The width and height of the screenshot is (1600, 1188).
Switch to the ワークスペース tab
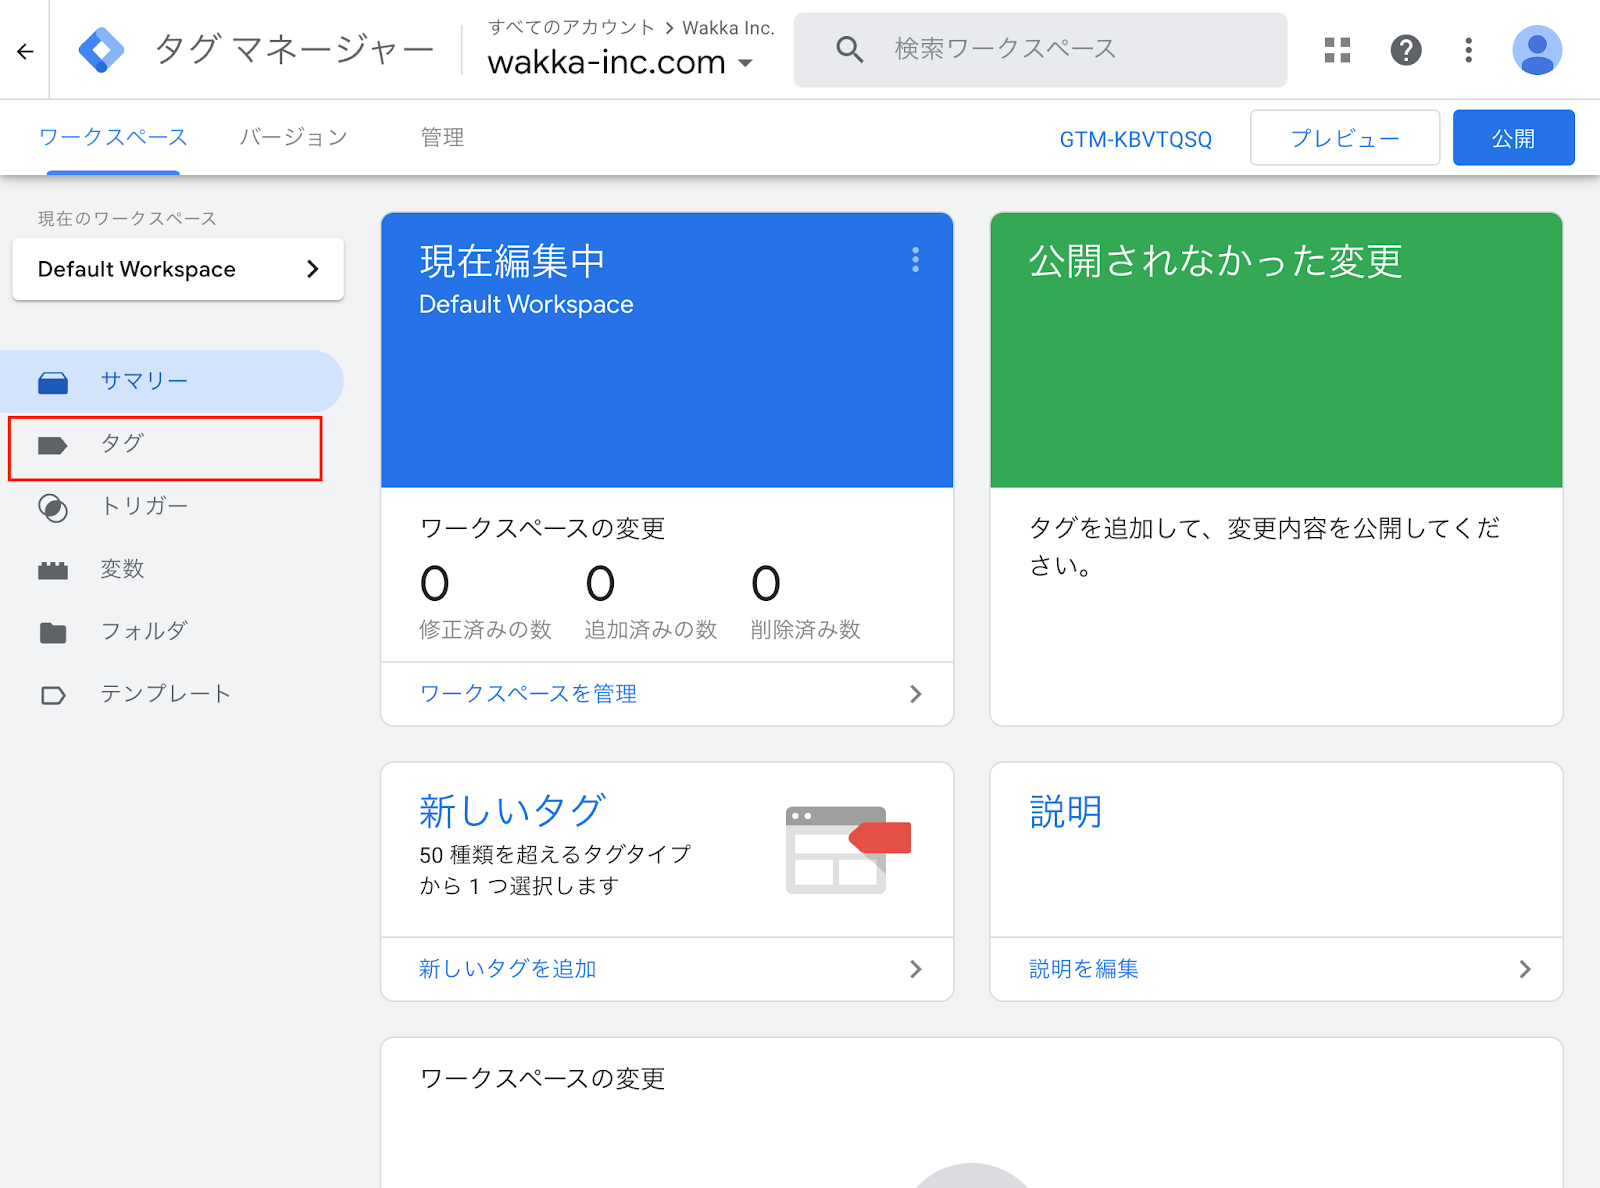(x=113, y=137)
